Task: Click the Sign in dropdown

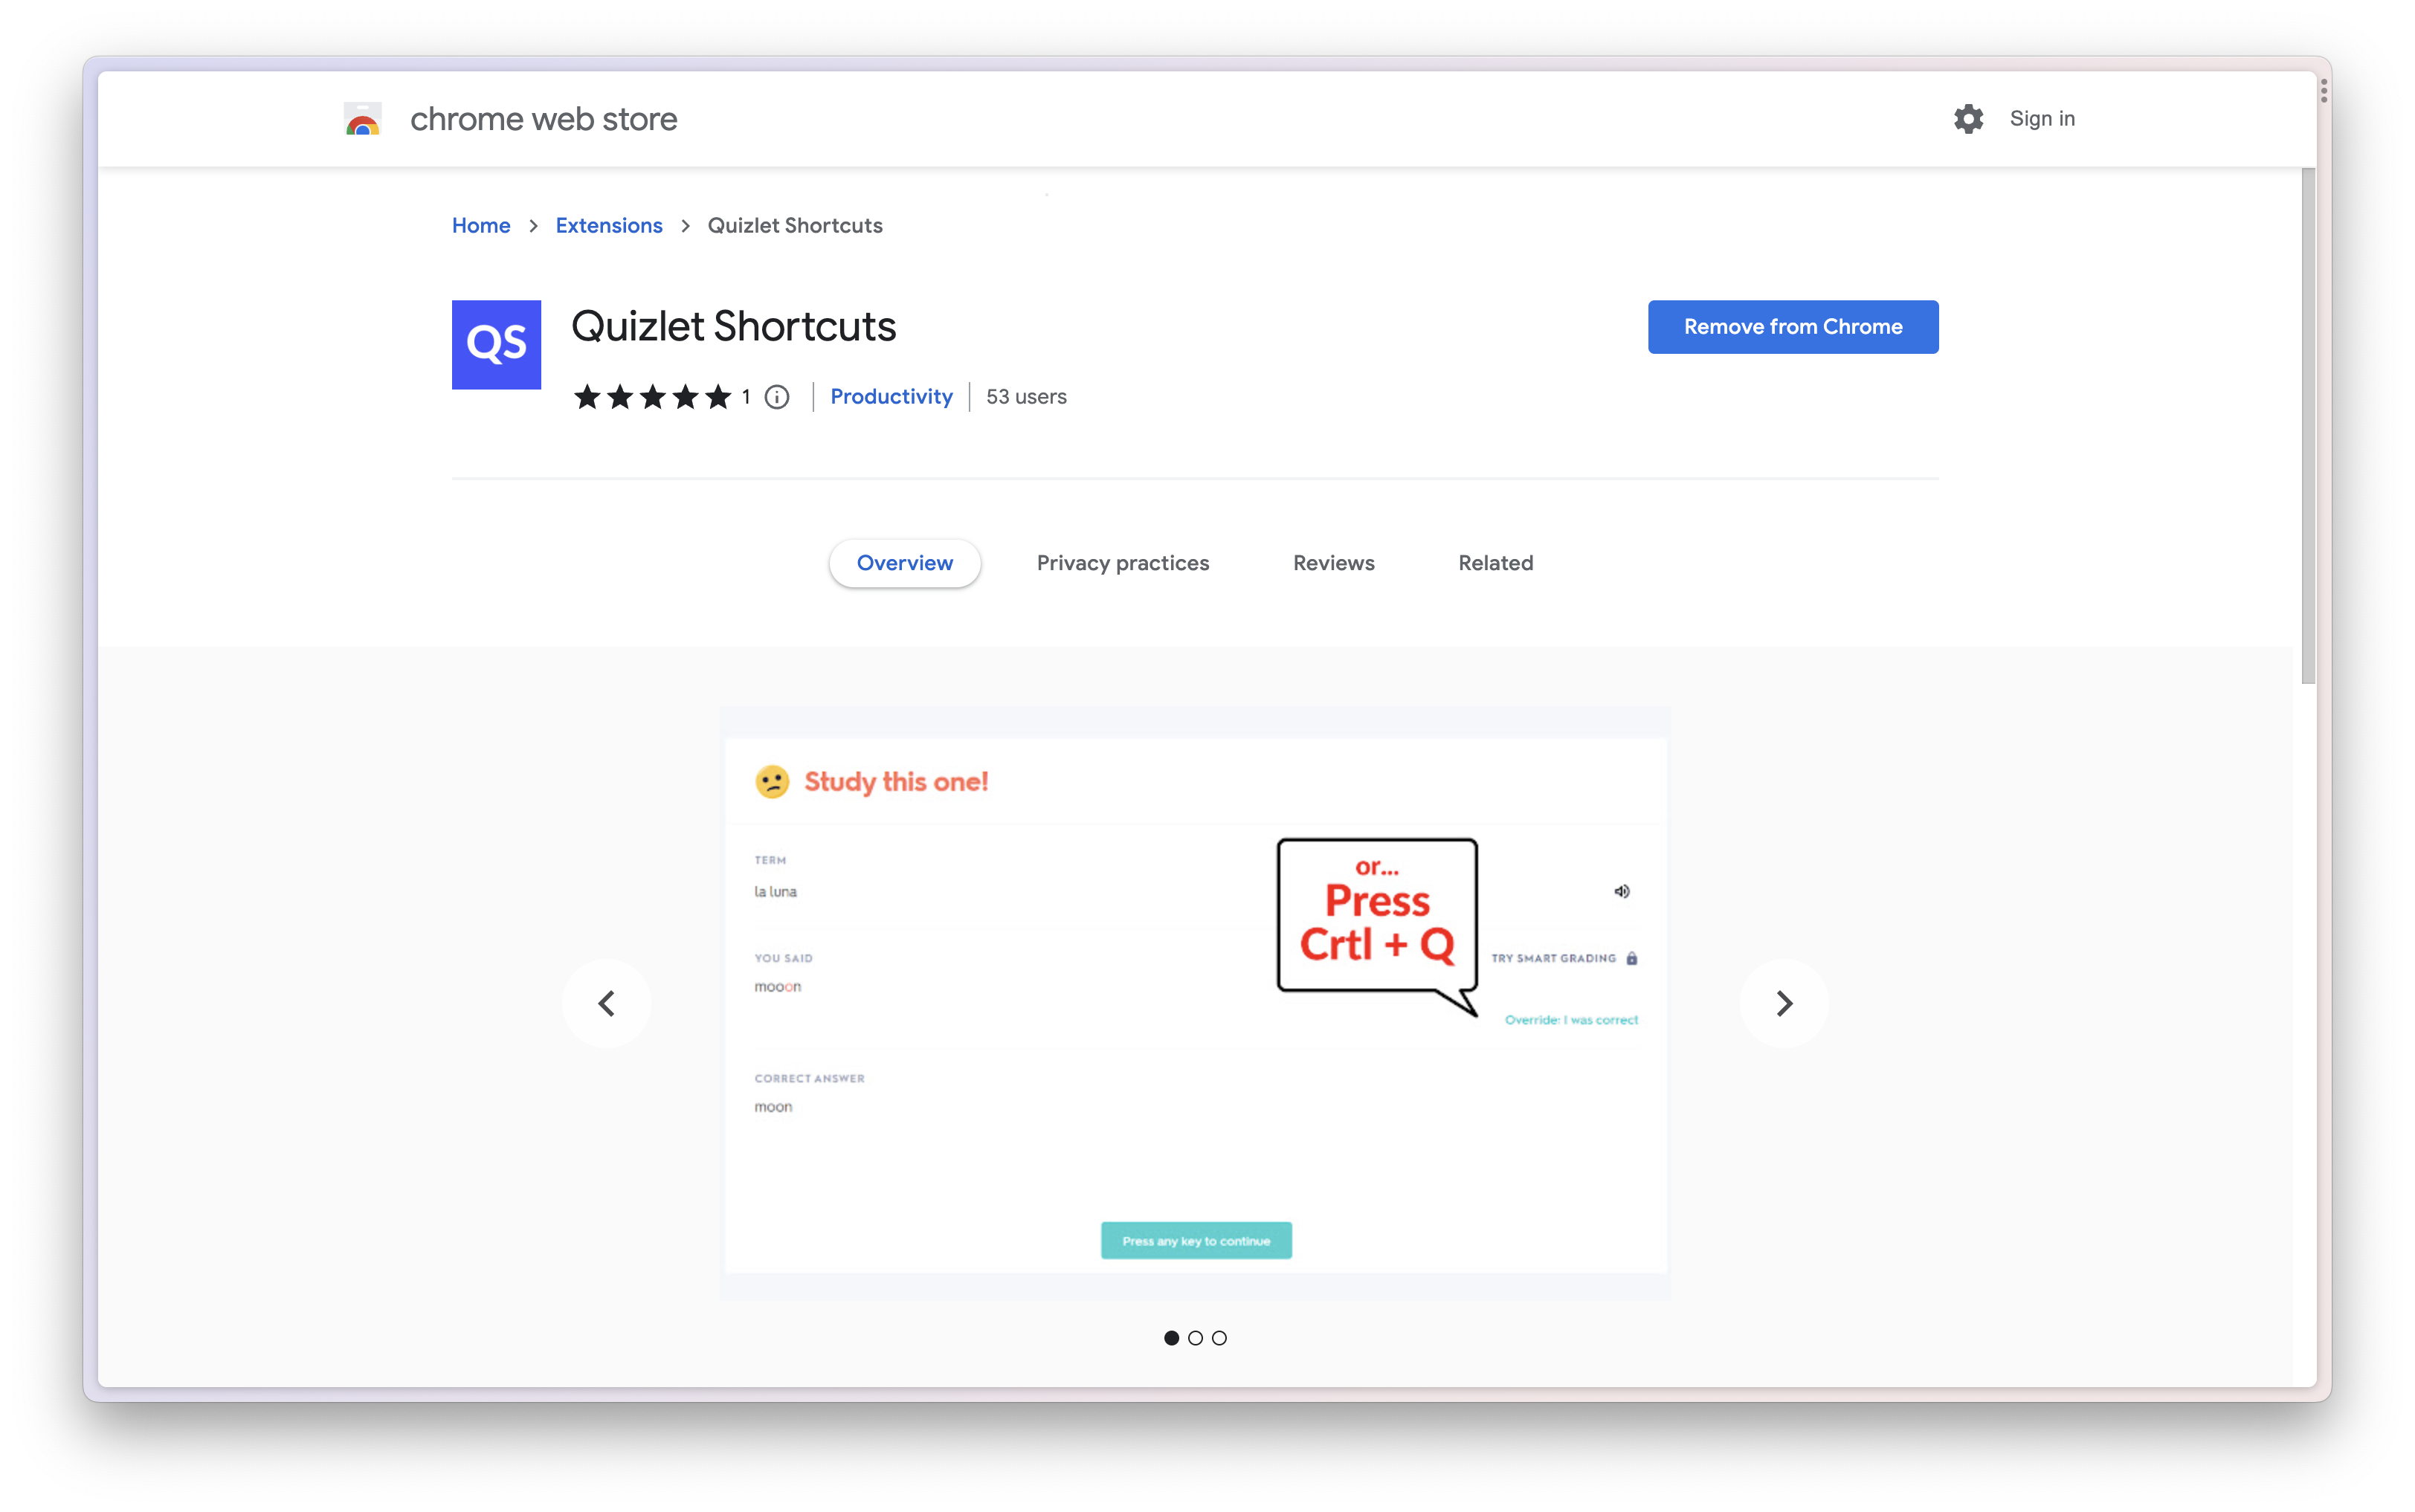Action: pos(2040,118)
